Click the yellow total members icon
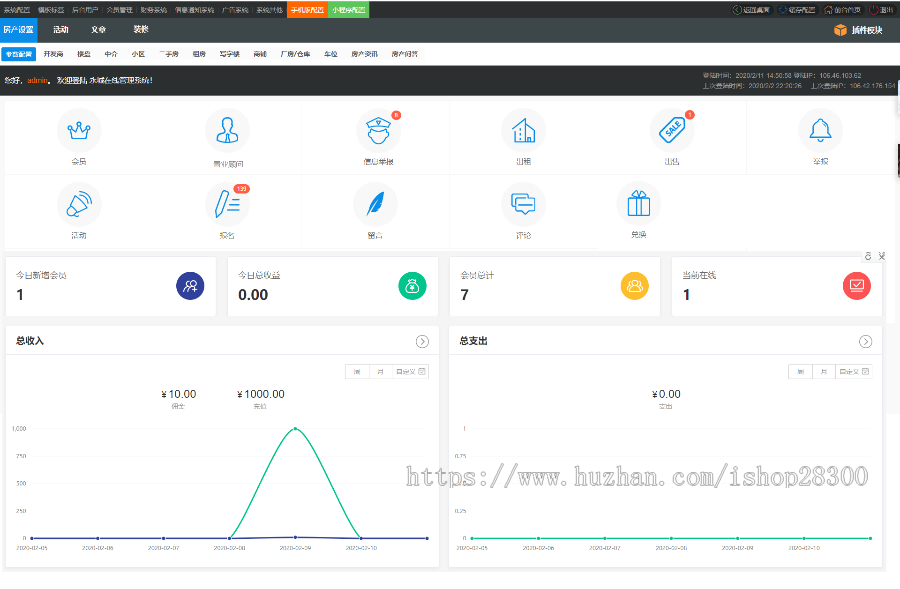This screenshot has width=900, height=589. [x=634, y=286]
